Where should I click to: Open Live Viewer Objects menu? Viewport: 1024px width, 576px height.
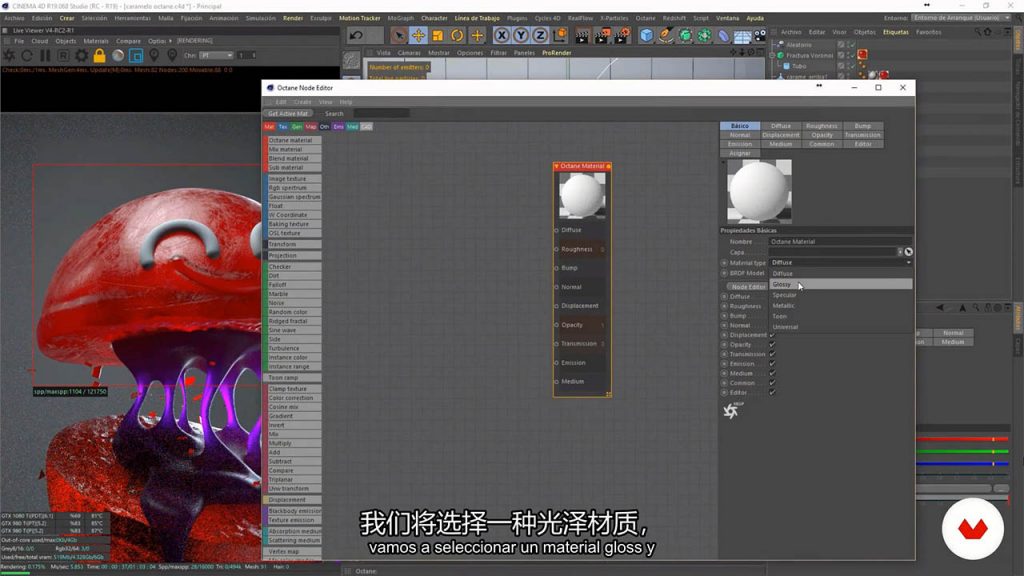point(65,40)
